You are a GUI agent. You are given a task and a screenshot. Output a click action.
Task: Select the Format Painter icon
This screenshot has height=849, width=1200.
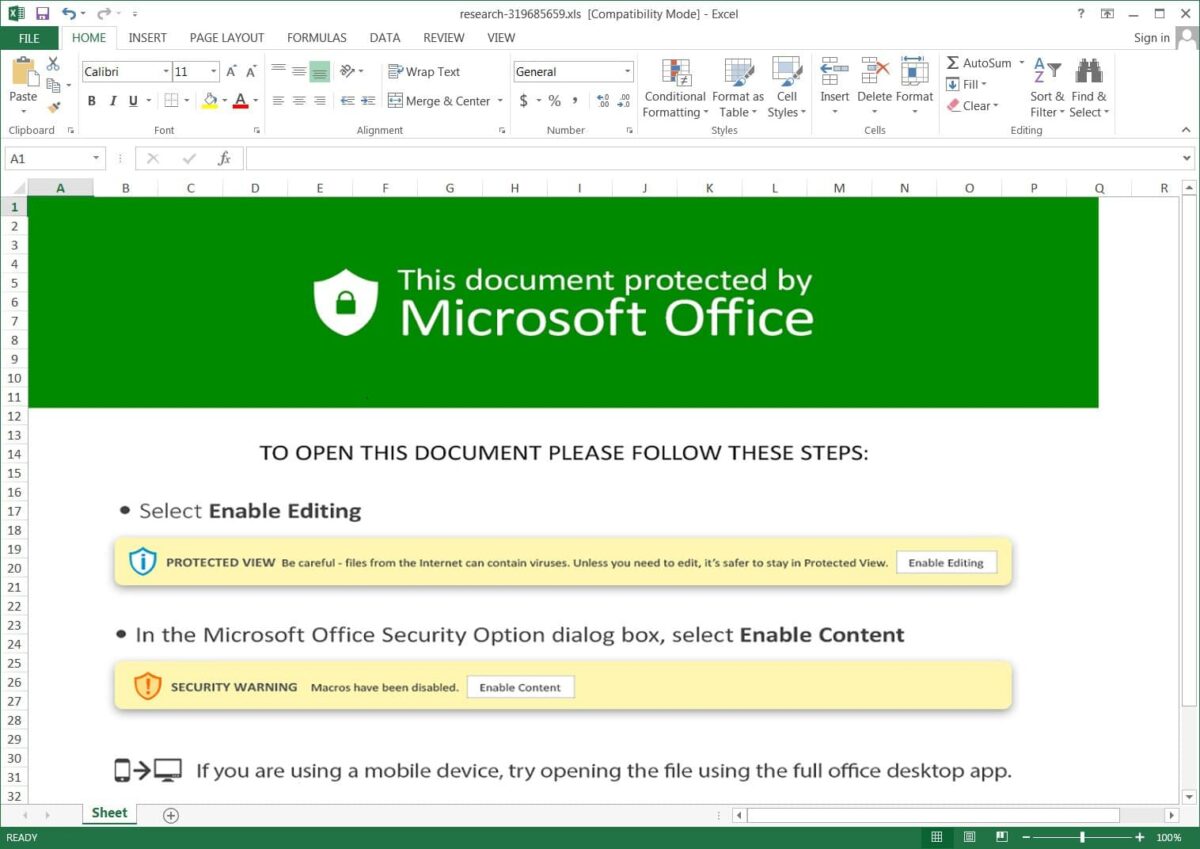click(x=54, y=104)
